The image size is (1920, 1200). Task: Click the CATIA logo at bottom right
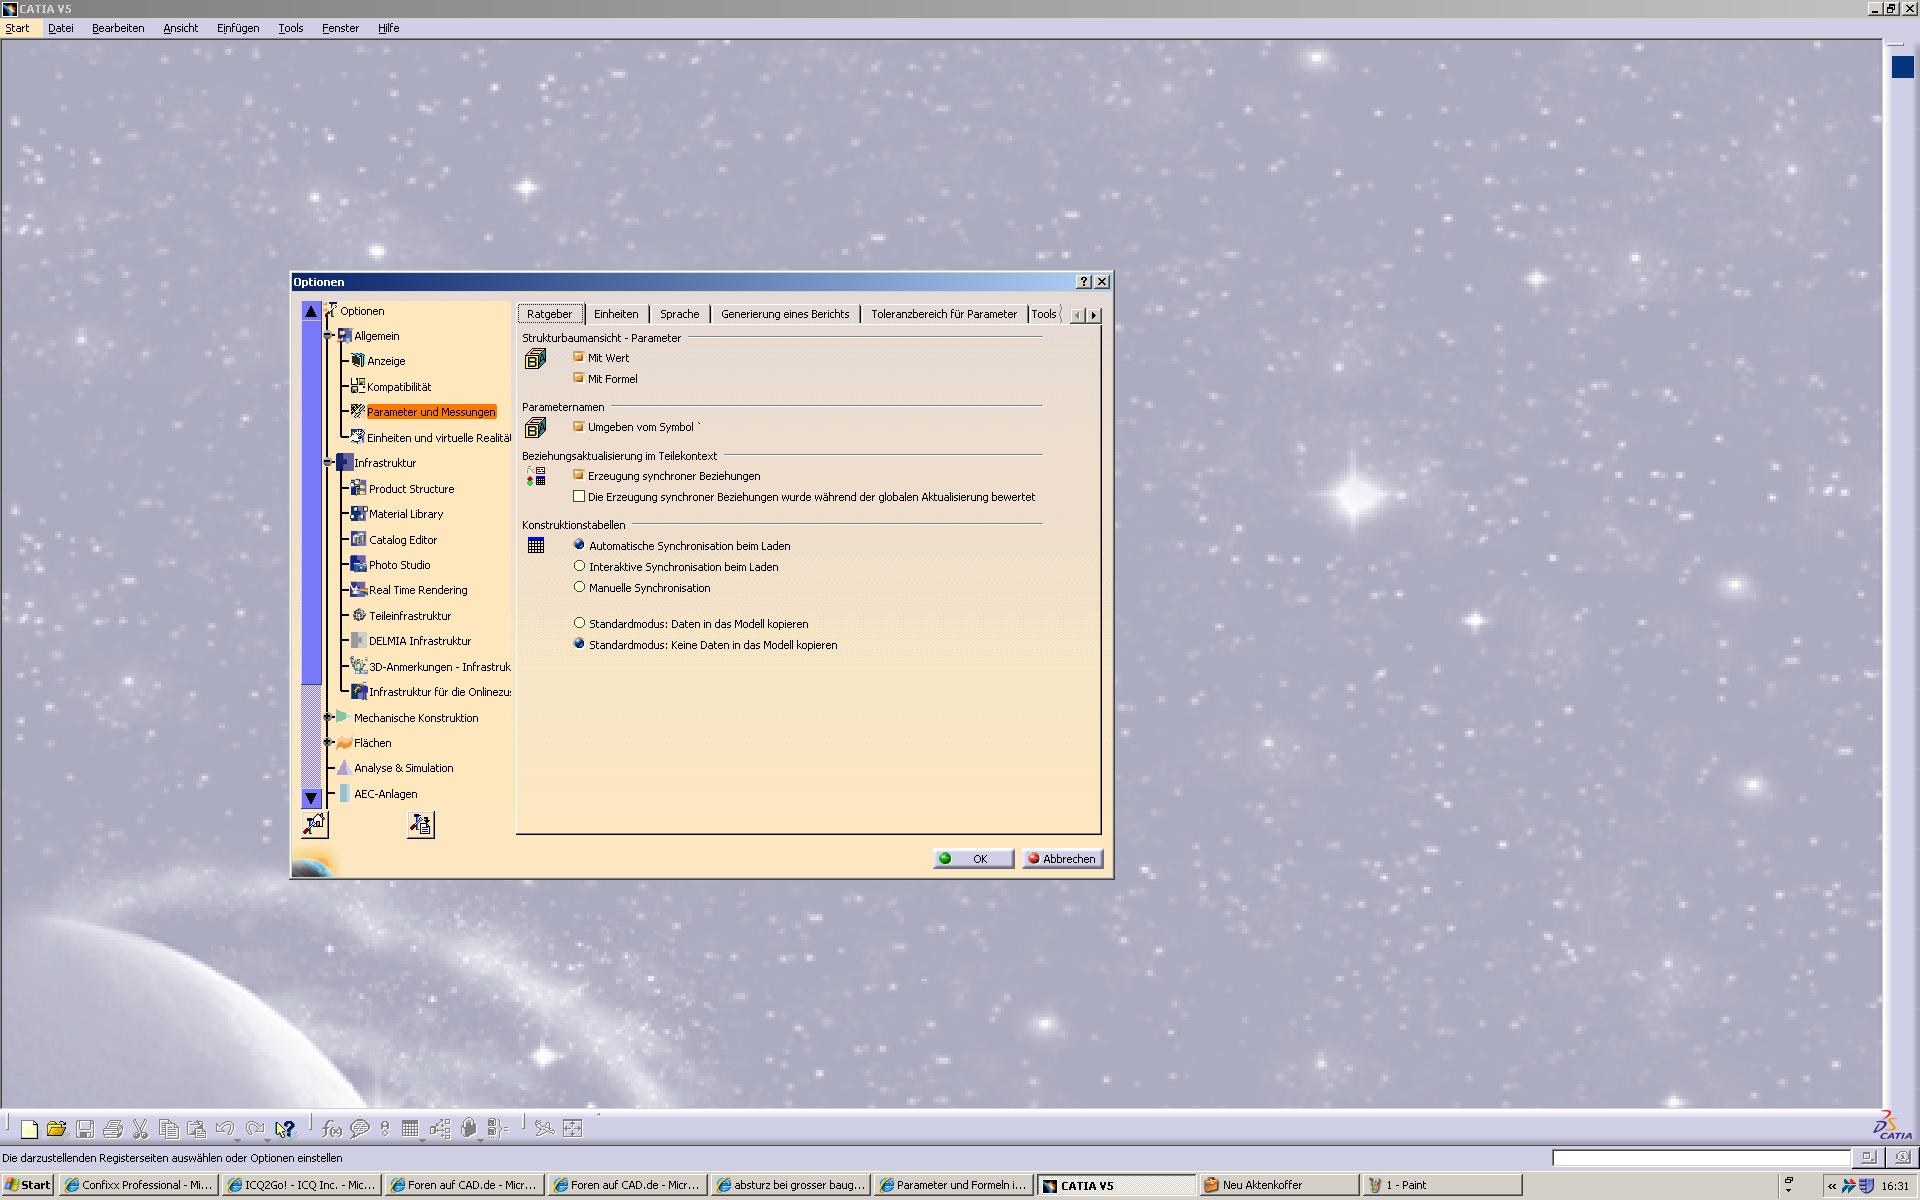tap(1892, 1125)
